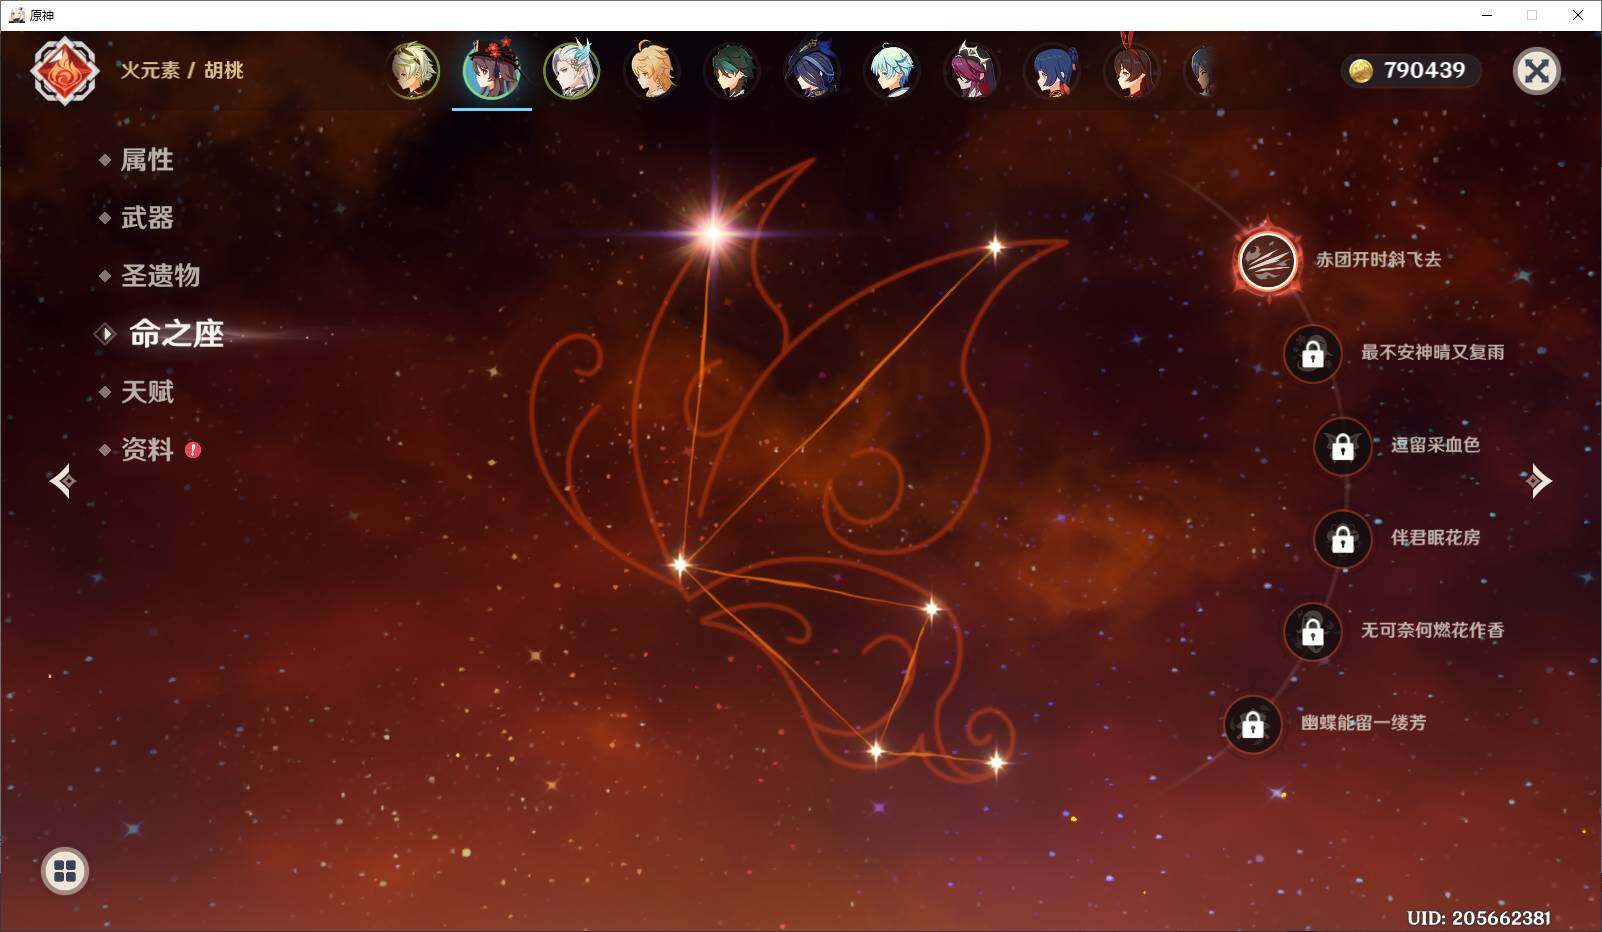Click the Mora coin icon
Screen dimensions: 1602x932
pos(1361,71)
